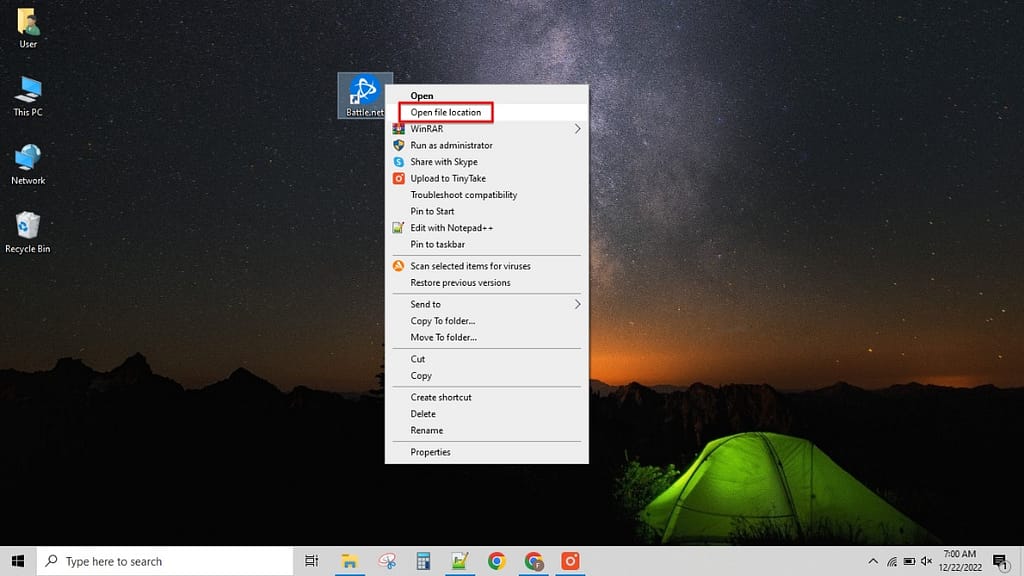
Task: Select Pin to taskbar
Action: 487,244
